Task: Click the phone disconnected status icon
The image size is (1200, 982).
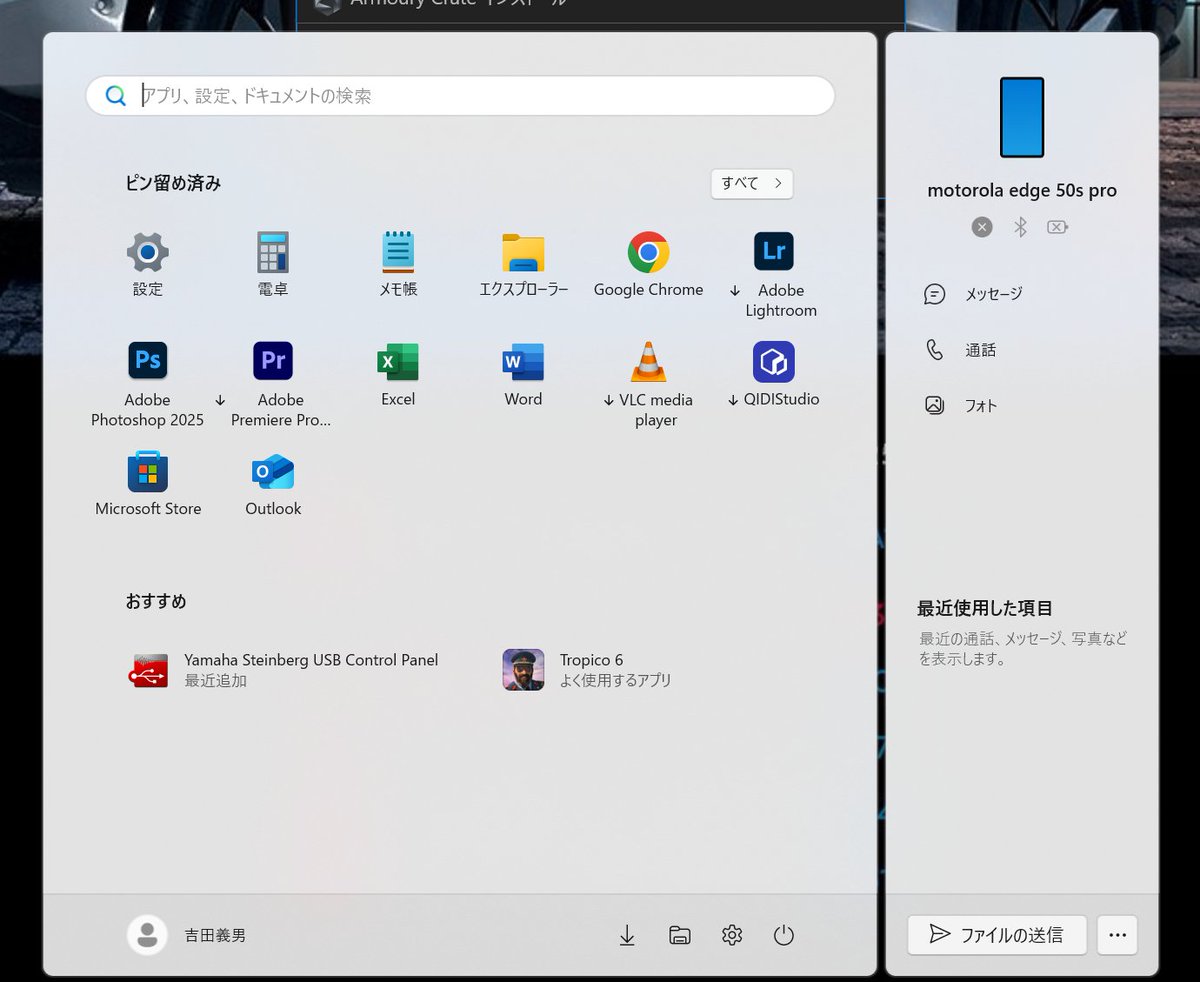Action: click(x=982, y=227)
